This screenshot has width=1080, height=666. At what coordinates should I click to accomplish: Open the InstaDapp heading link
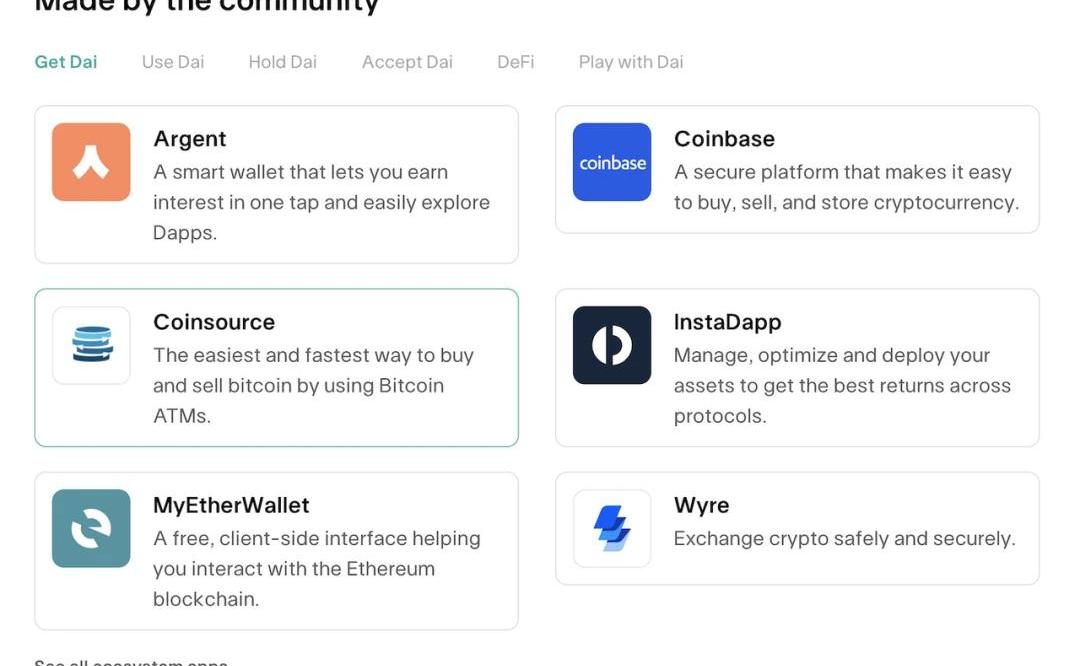tap(727, 322)
